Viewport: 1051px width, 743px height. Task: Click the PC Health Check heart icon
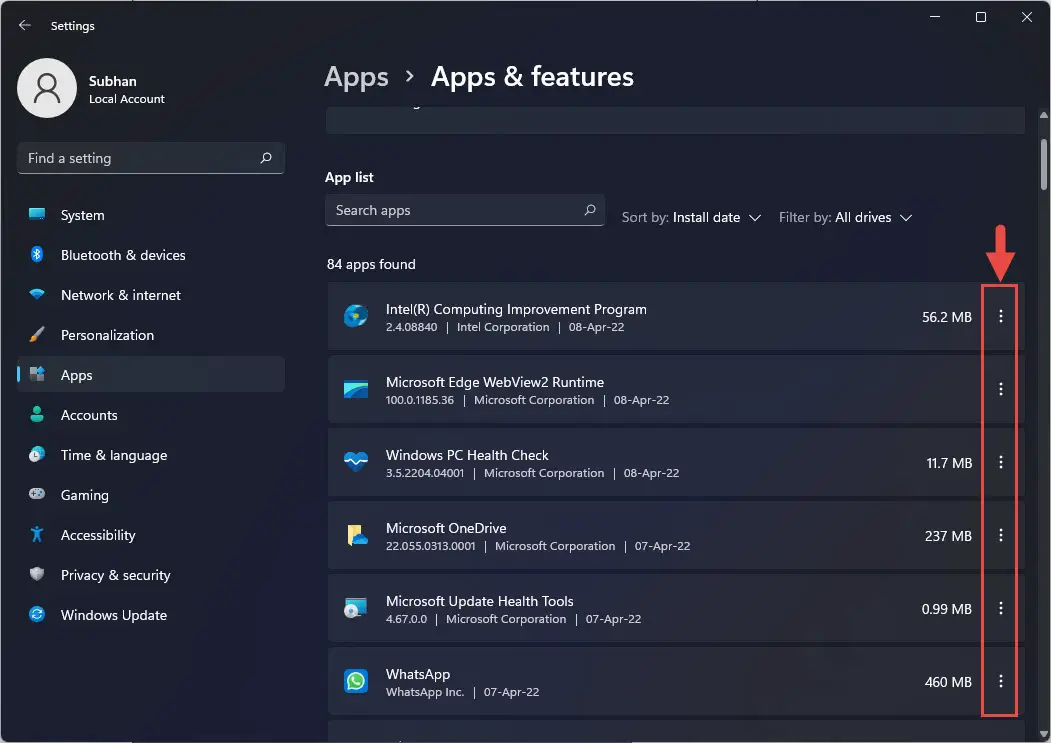356,461
